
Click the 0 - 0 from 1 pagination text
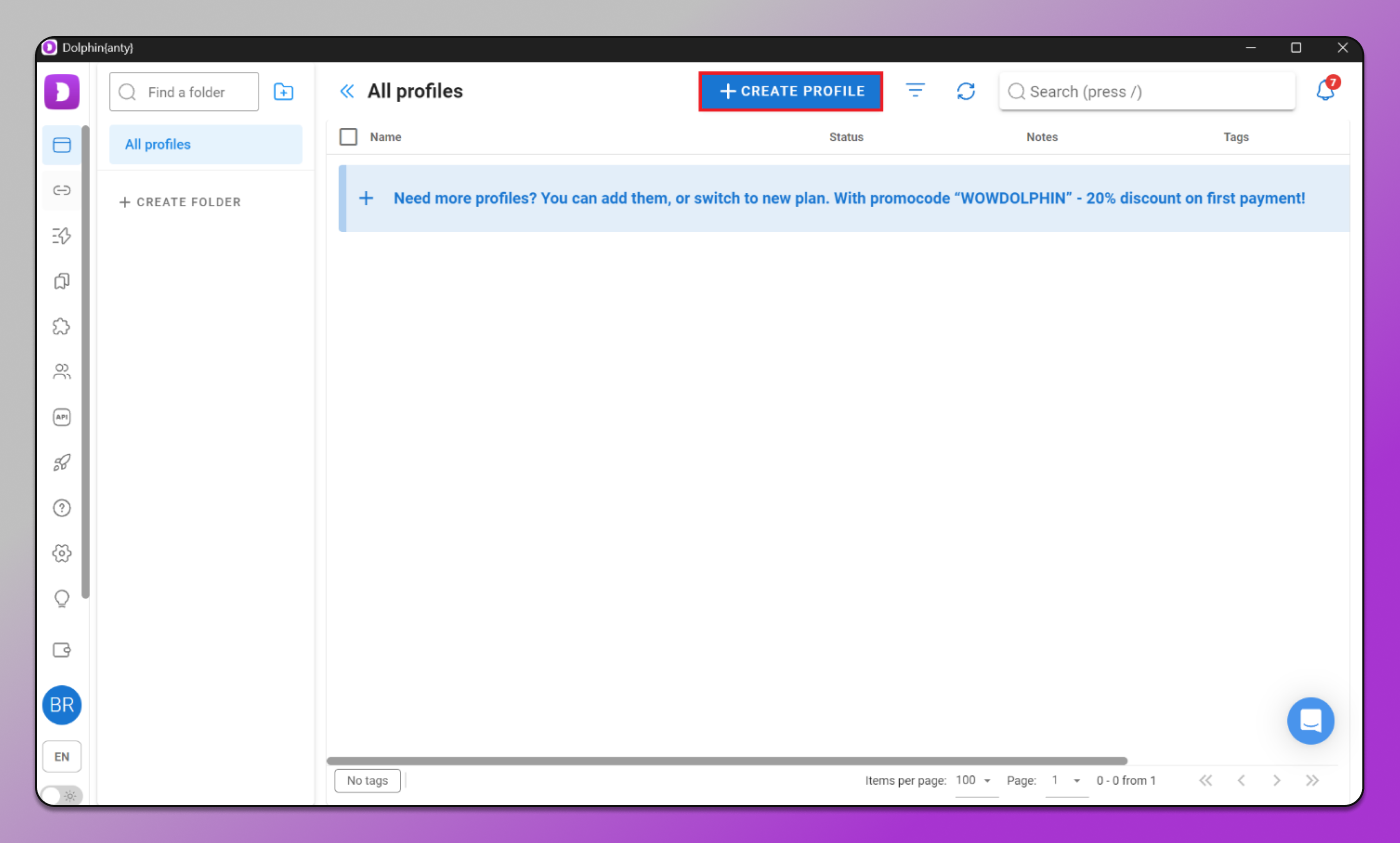point(1126,780)
